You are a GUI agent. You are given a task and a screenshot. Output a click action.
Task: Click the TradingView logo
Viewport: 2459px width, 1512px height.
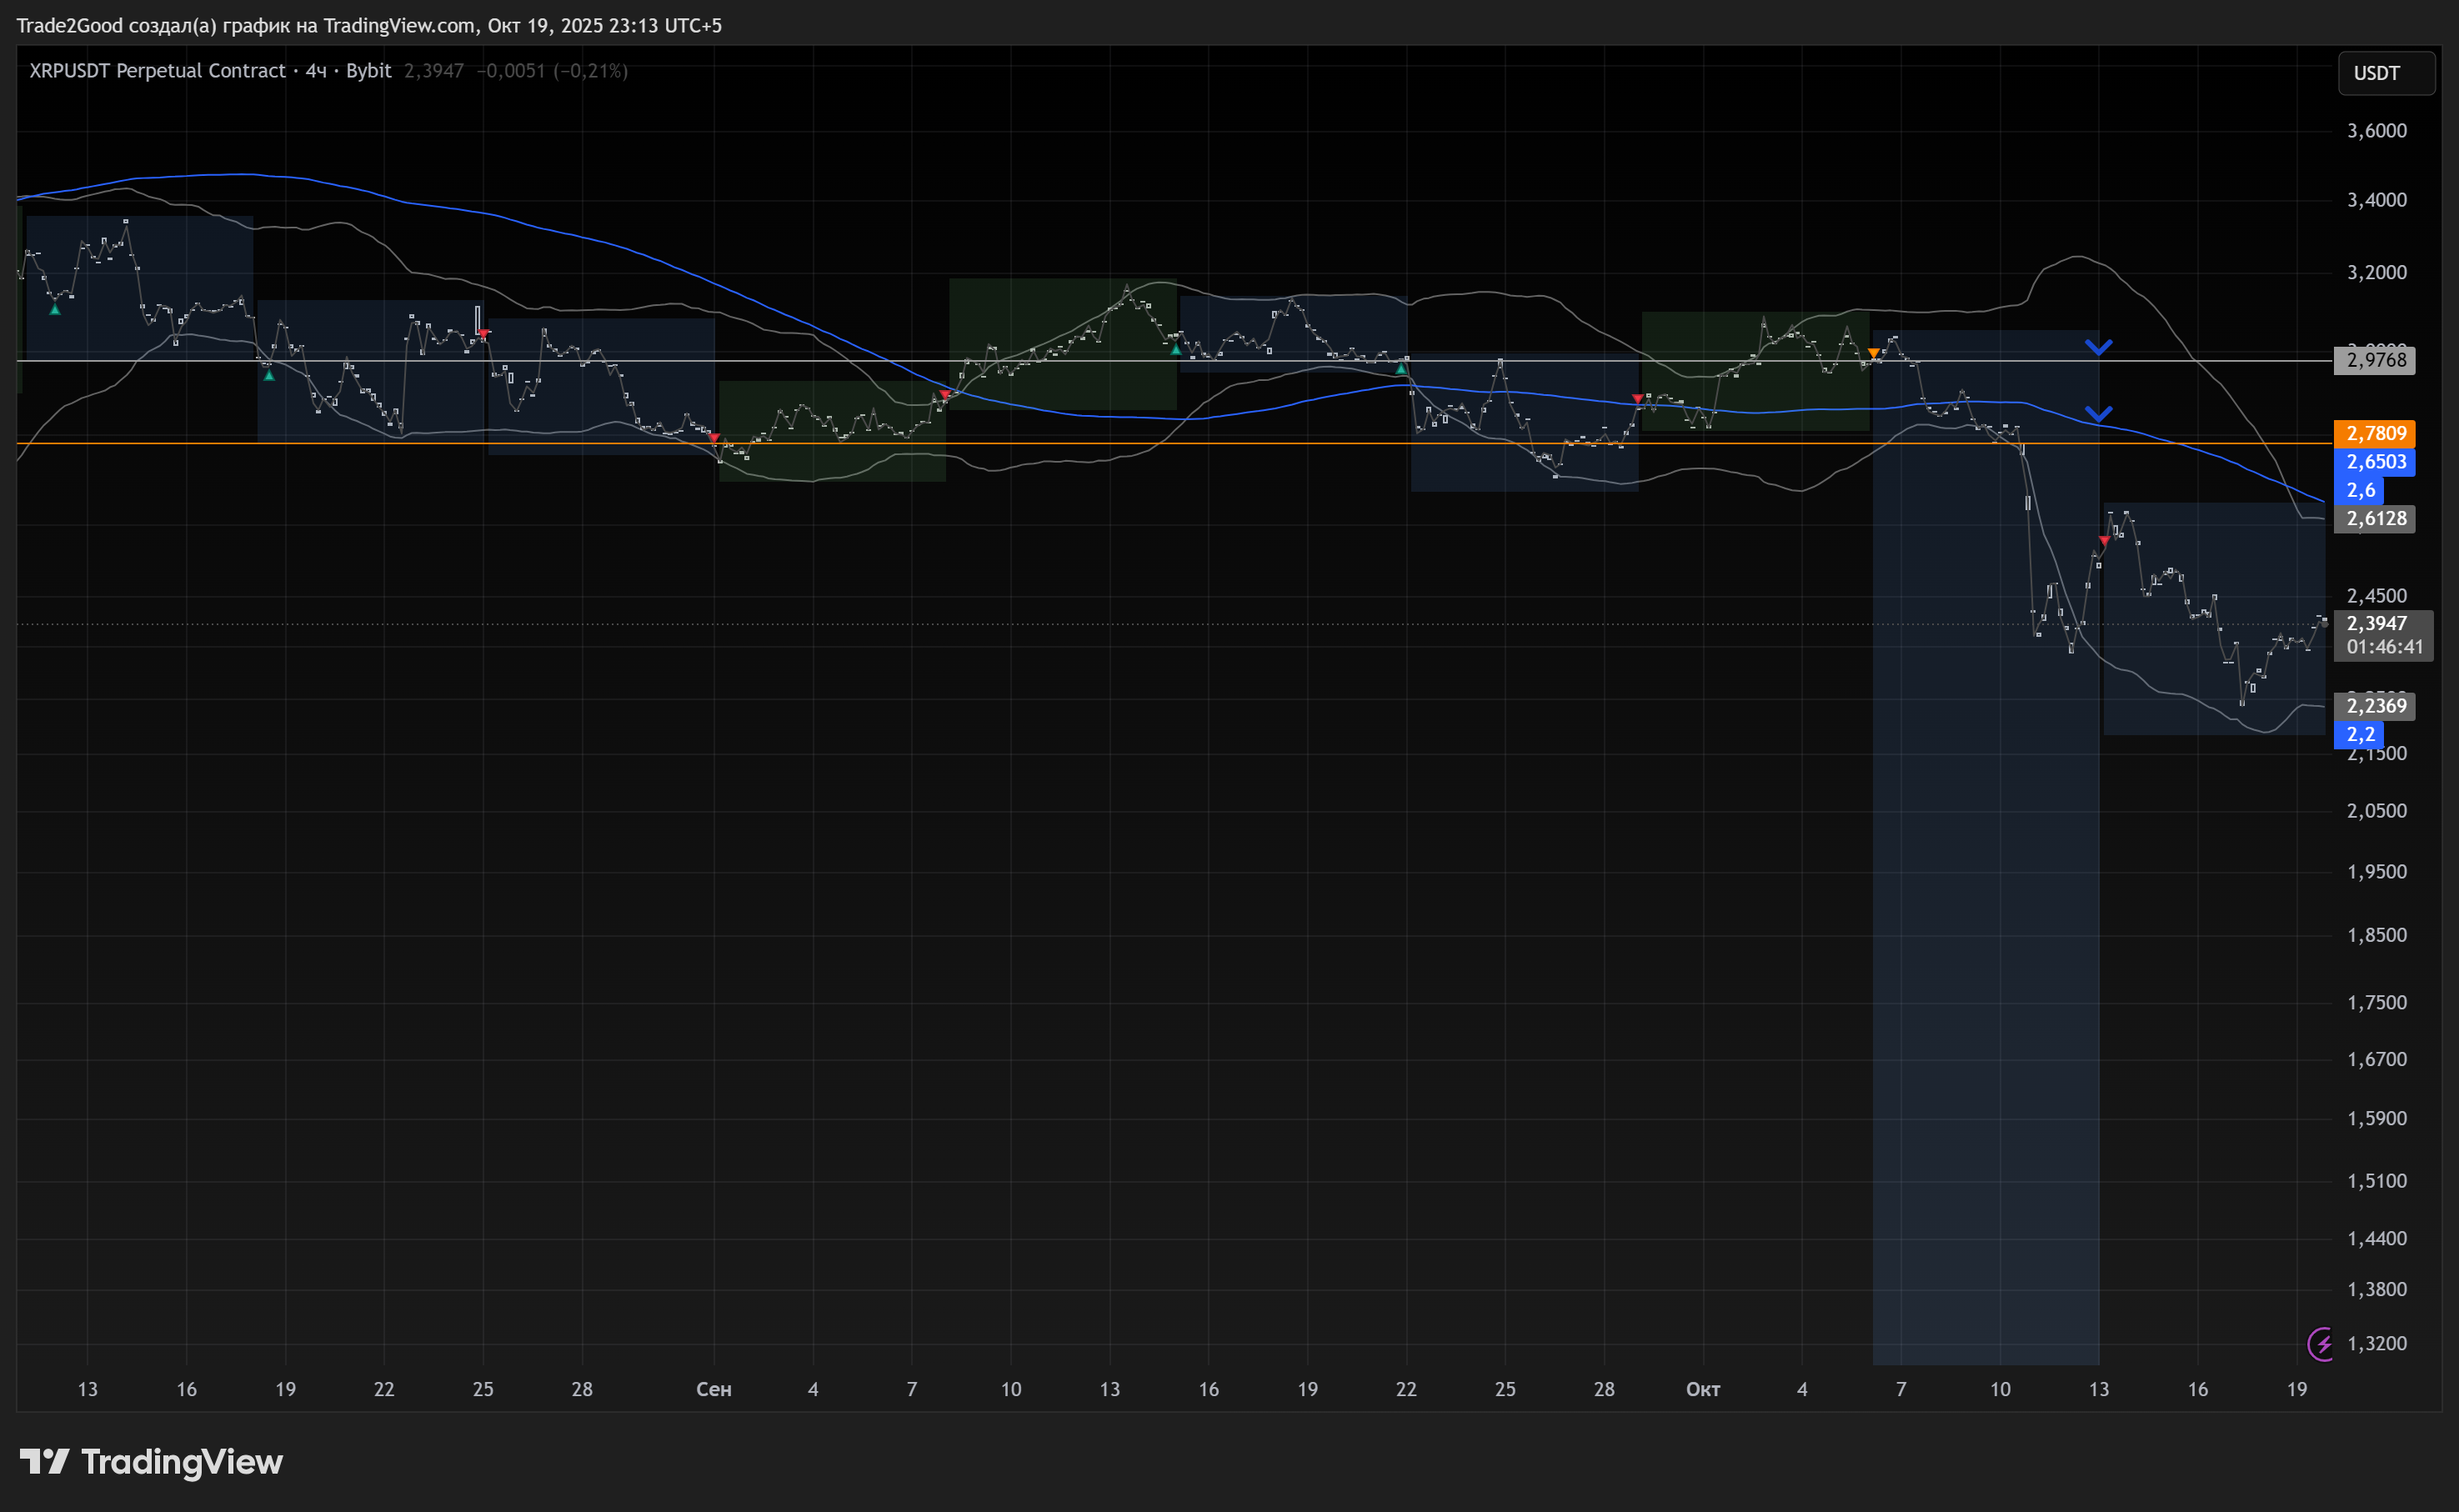click(151, 1462)
